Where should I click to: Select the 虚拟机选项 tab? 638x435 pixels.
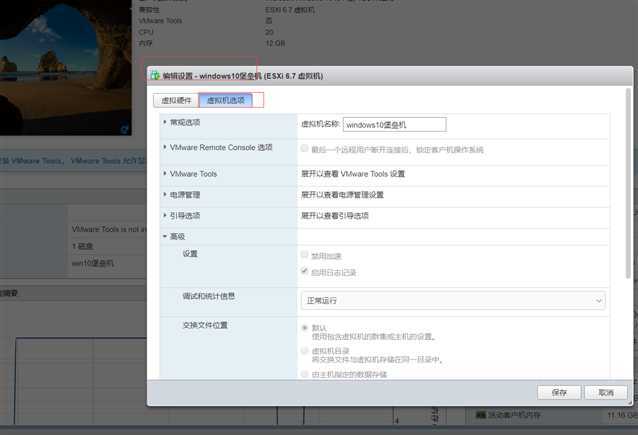225,101
